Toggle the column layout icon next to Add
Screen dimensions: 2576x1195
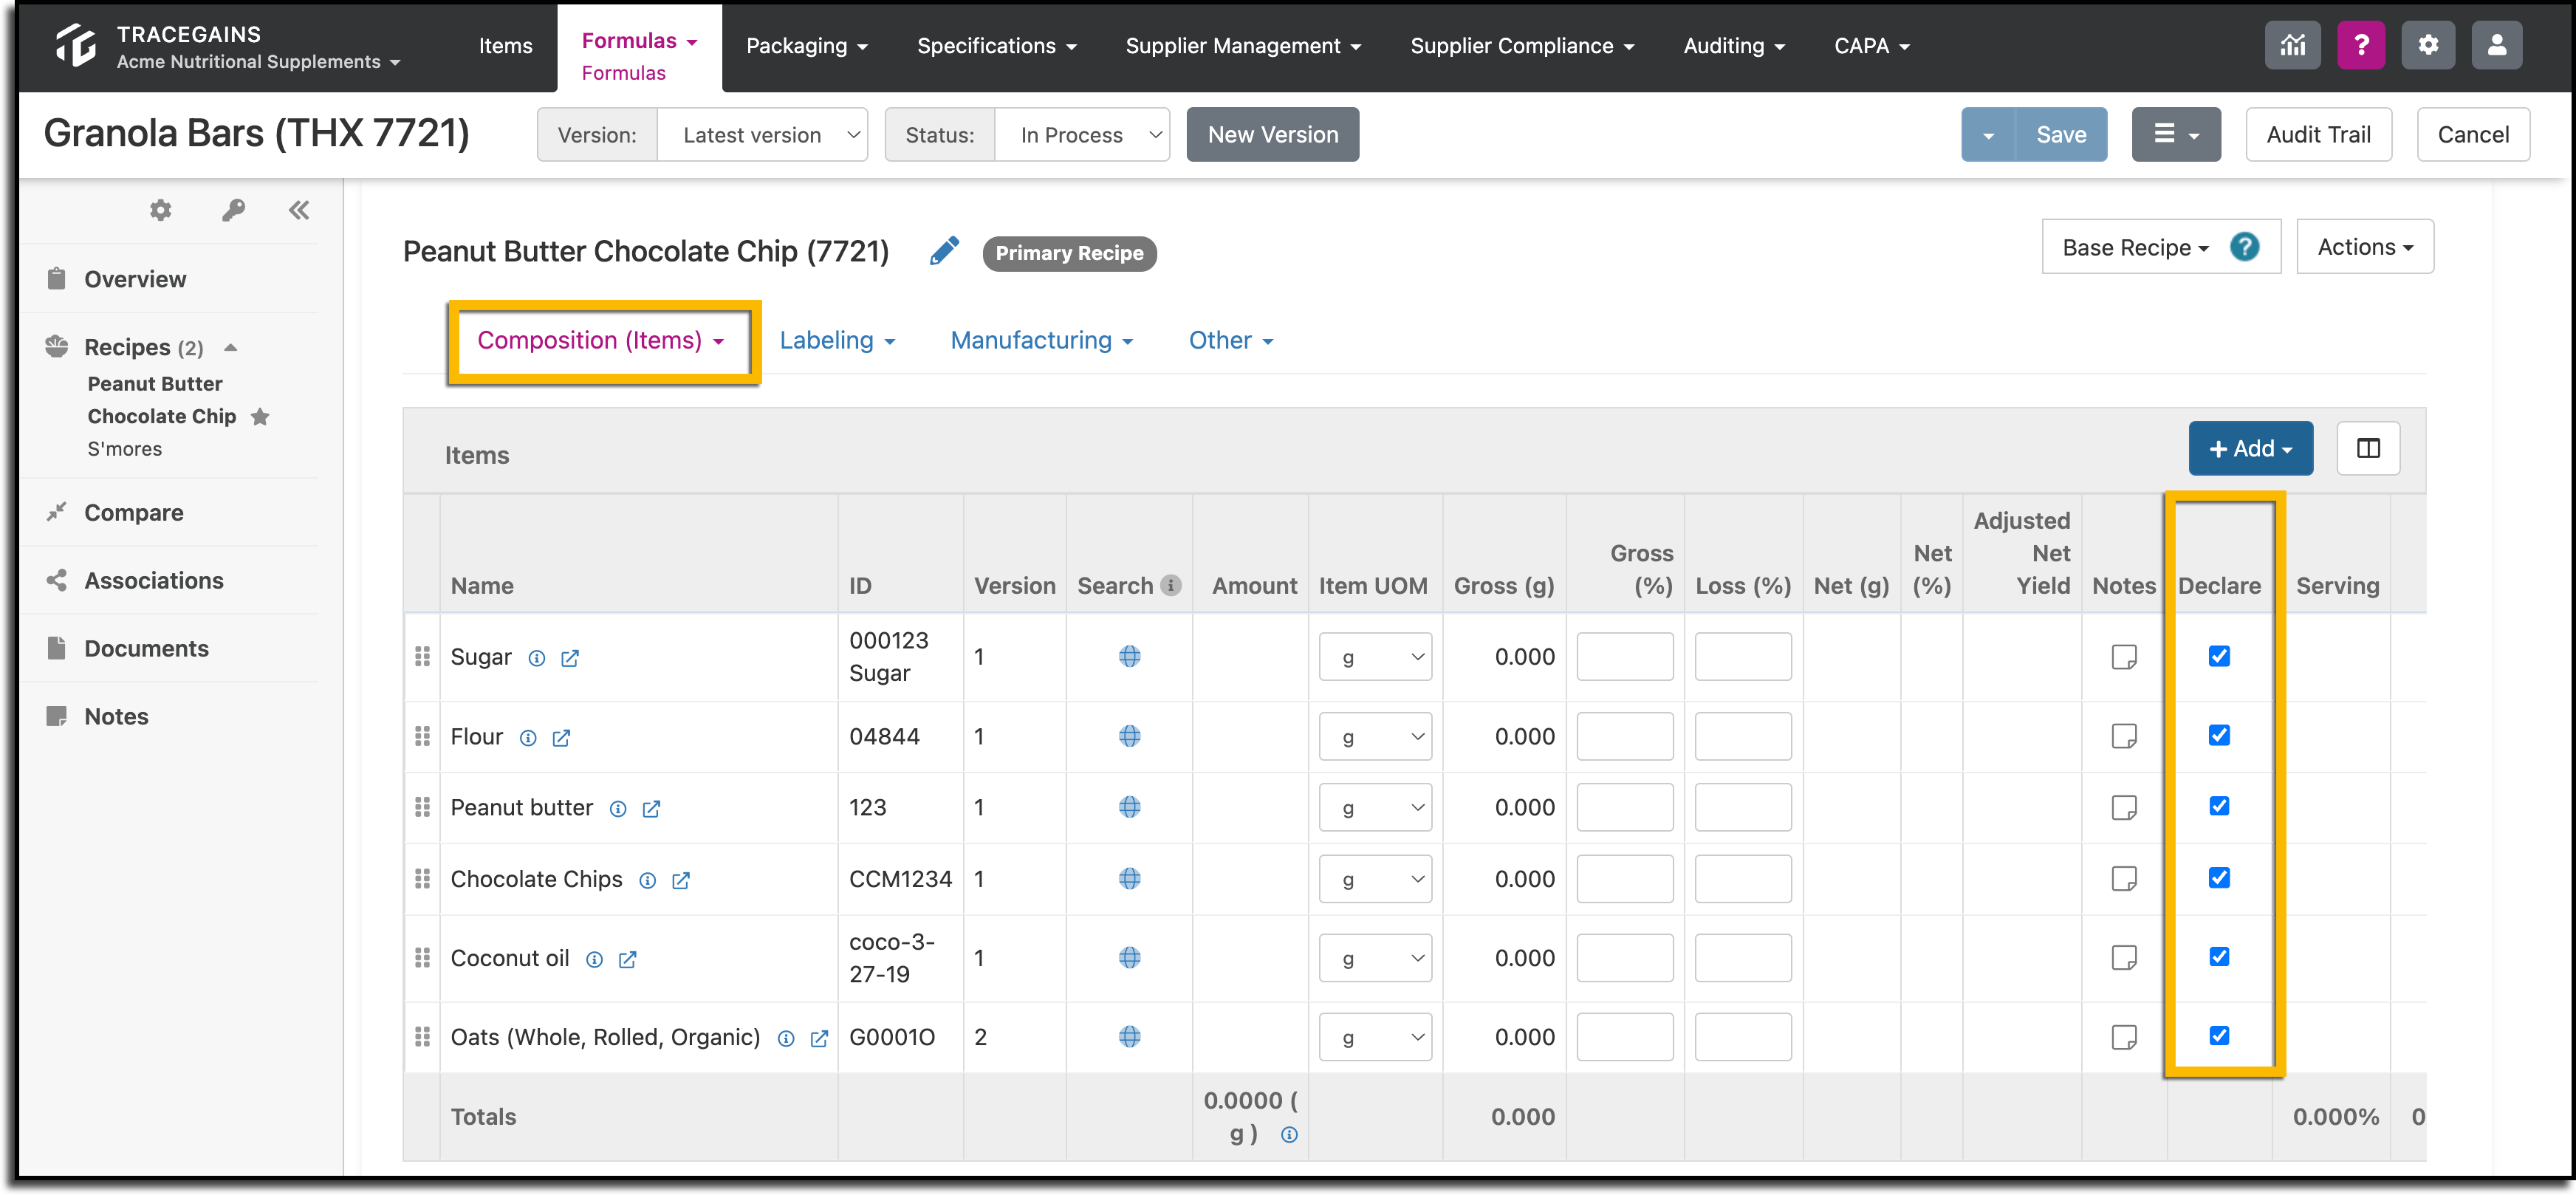[2368, 449]
